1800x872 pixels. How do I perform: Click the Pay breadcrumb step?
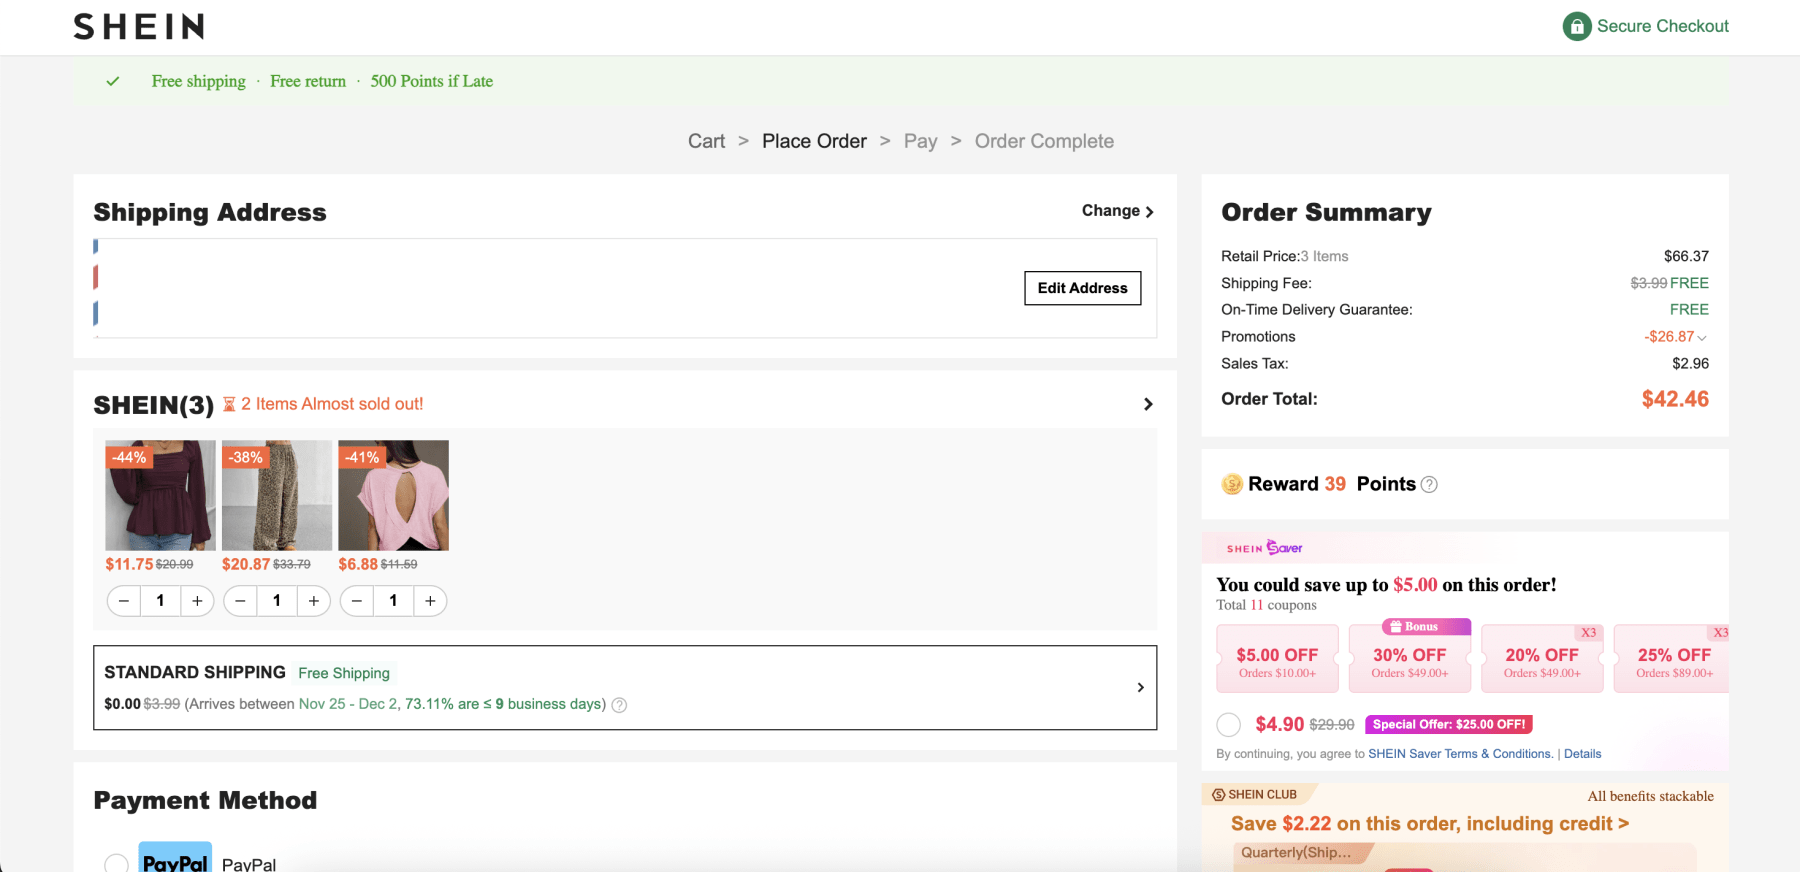(920, 141)
